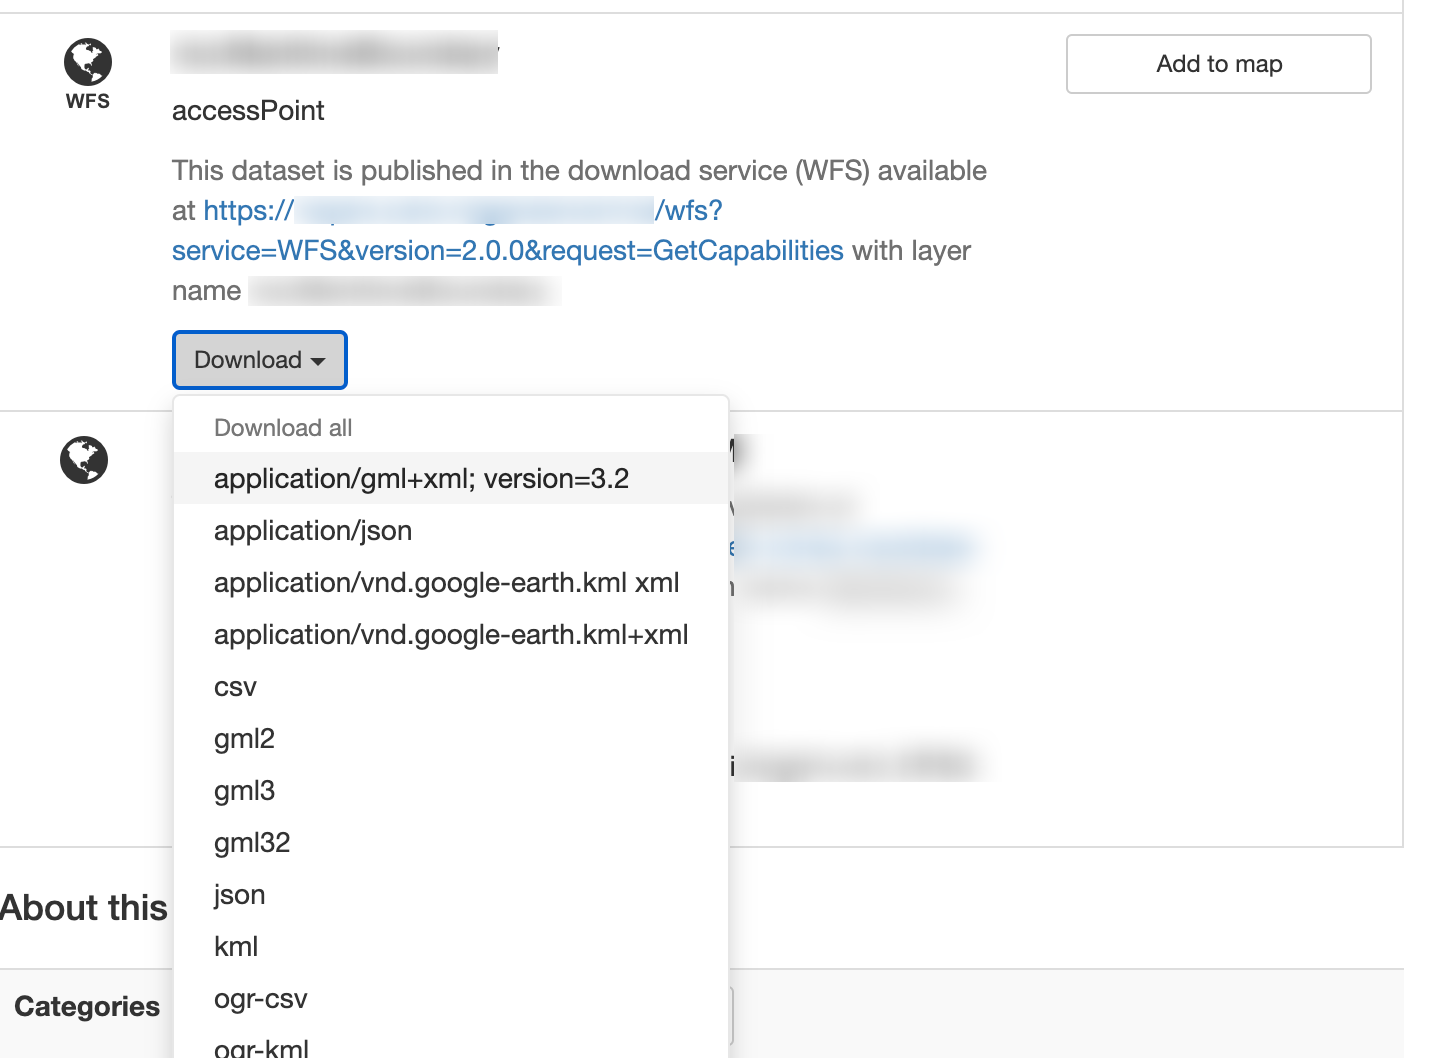
Task: Toggle the Download dropdown button
Action: click(x=260, y=360)
